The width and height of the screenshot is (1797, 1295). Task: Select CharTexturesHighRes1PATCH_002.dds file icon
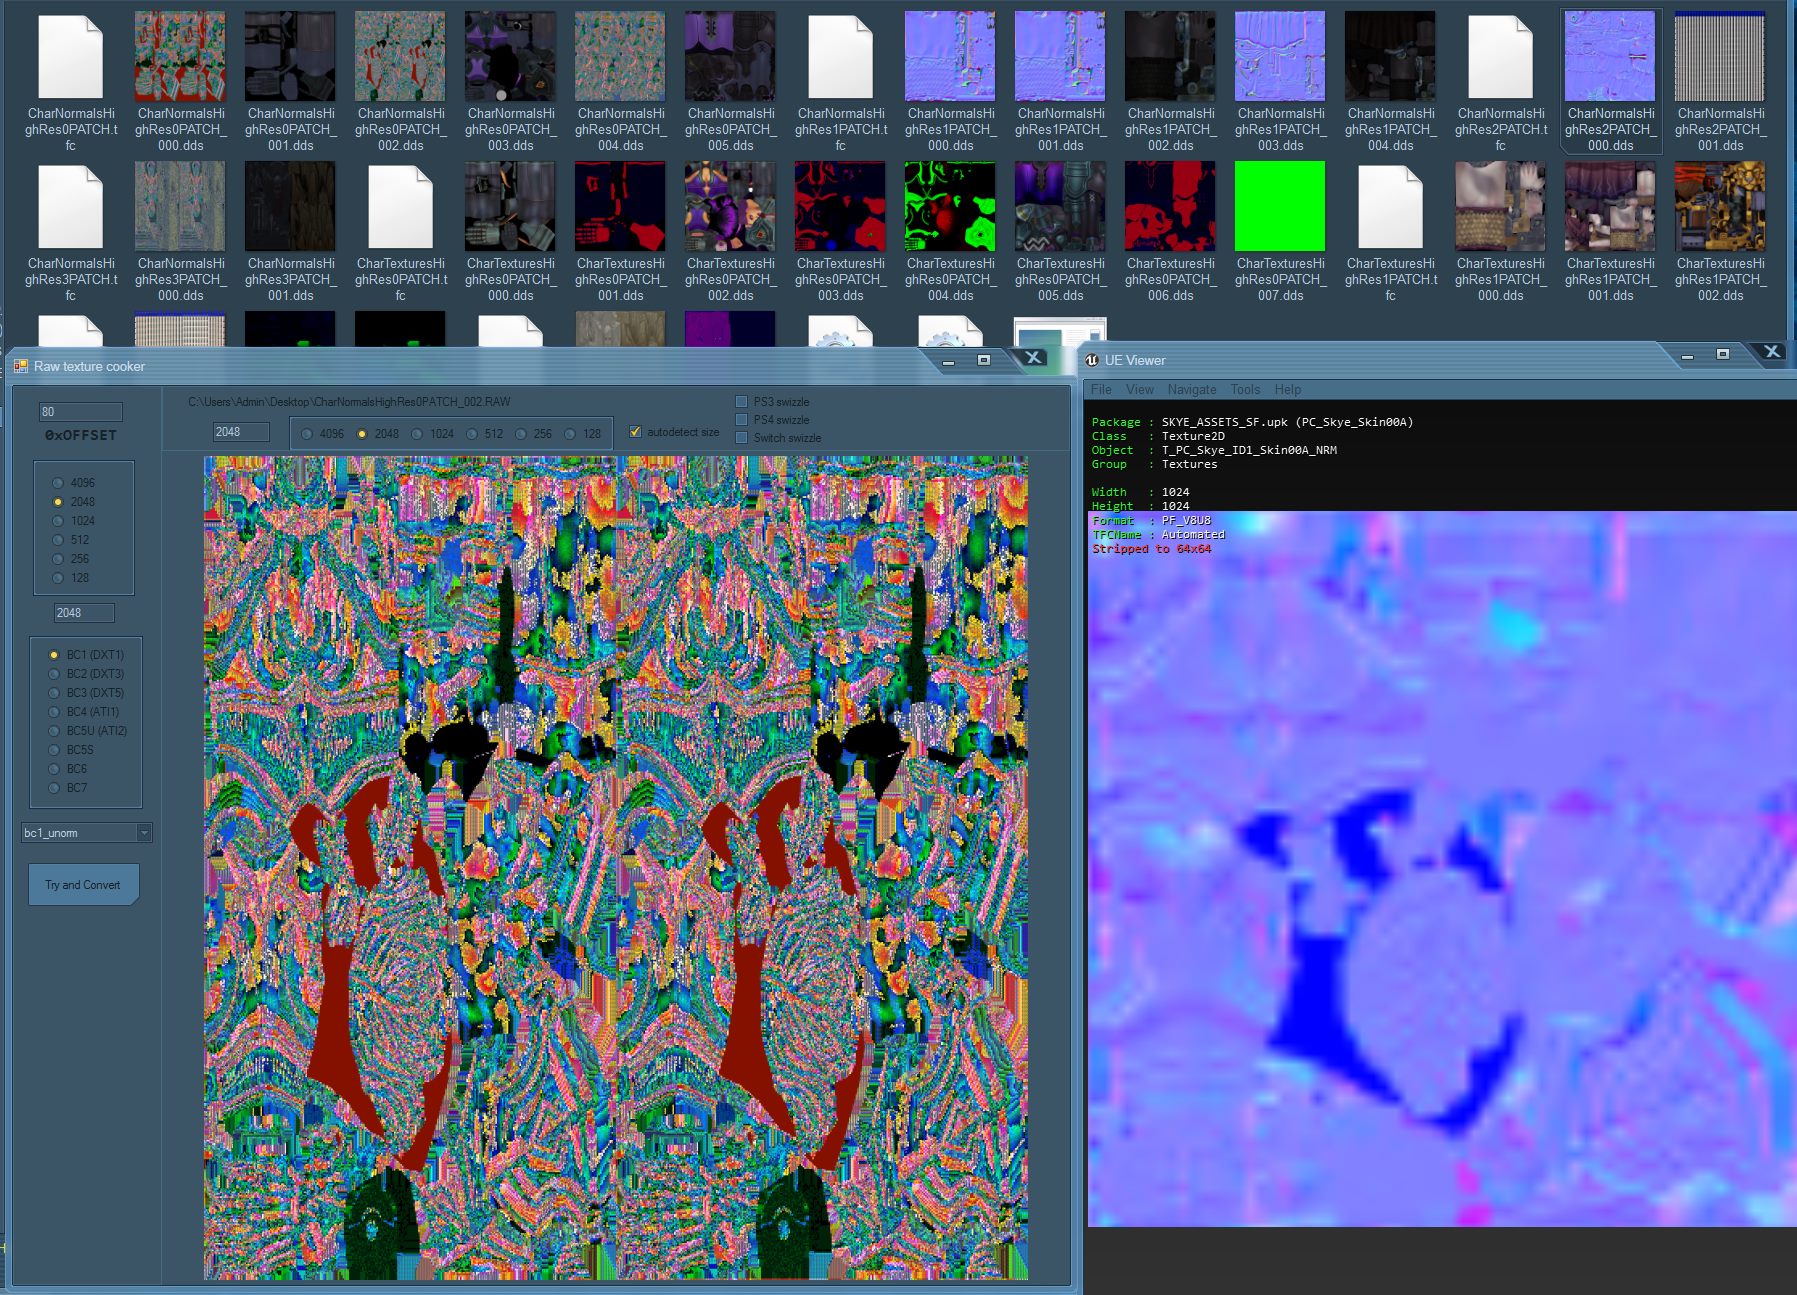1720,206
